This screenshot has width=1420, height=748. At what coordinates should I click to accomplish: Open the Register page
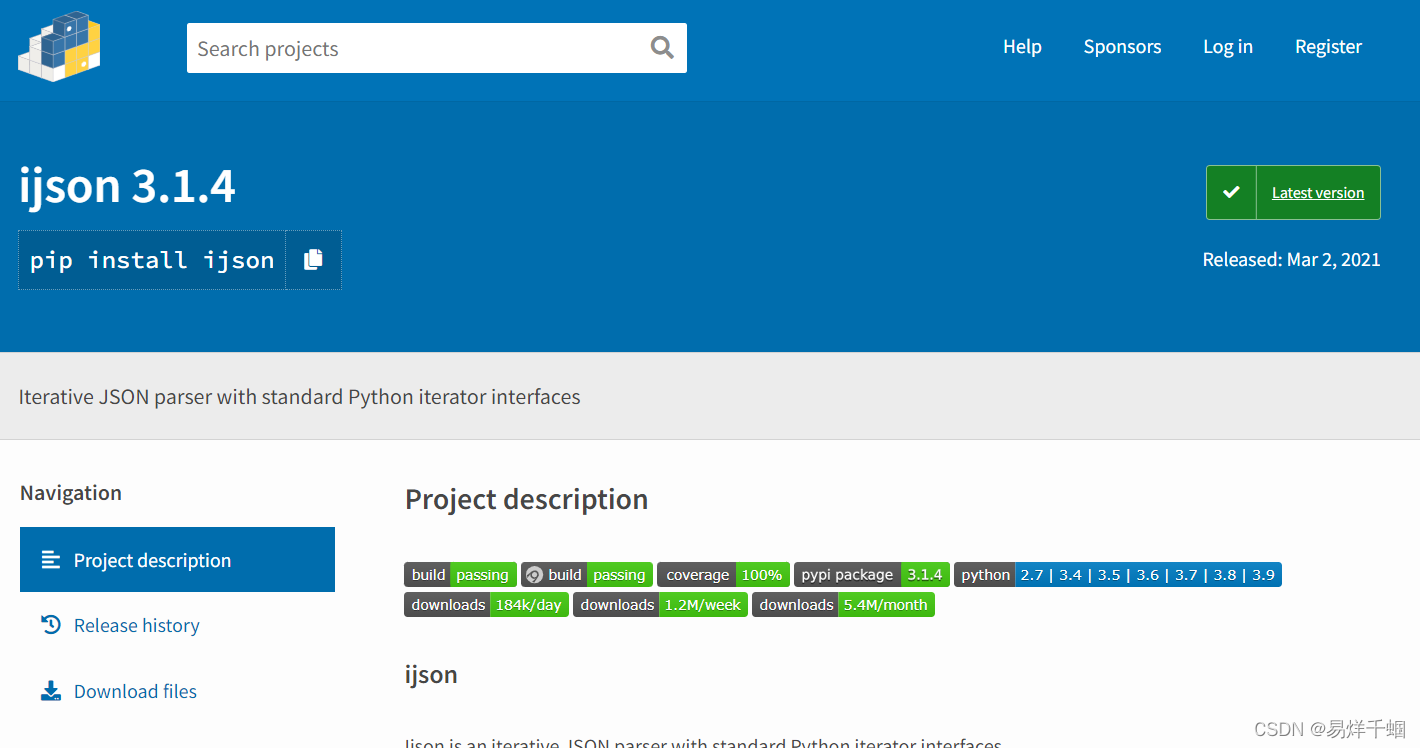click(1328, 46)
